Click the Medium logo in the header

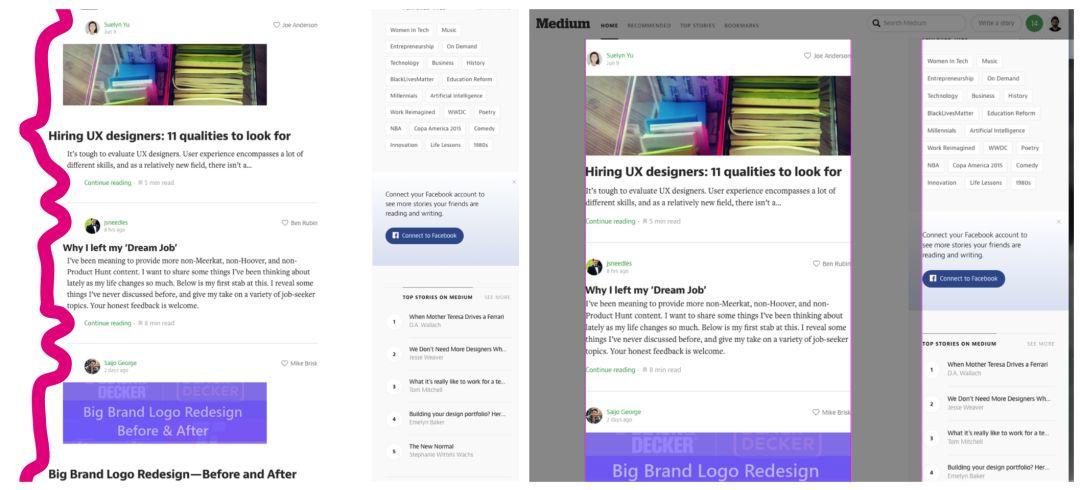coord(563,23)
